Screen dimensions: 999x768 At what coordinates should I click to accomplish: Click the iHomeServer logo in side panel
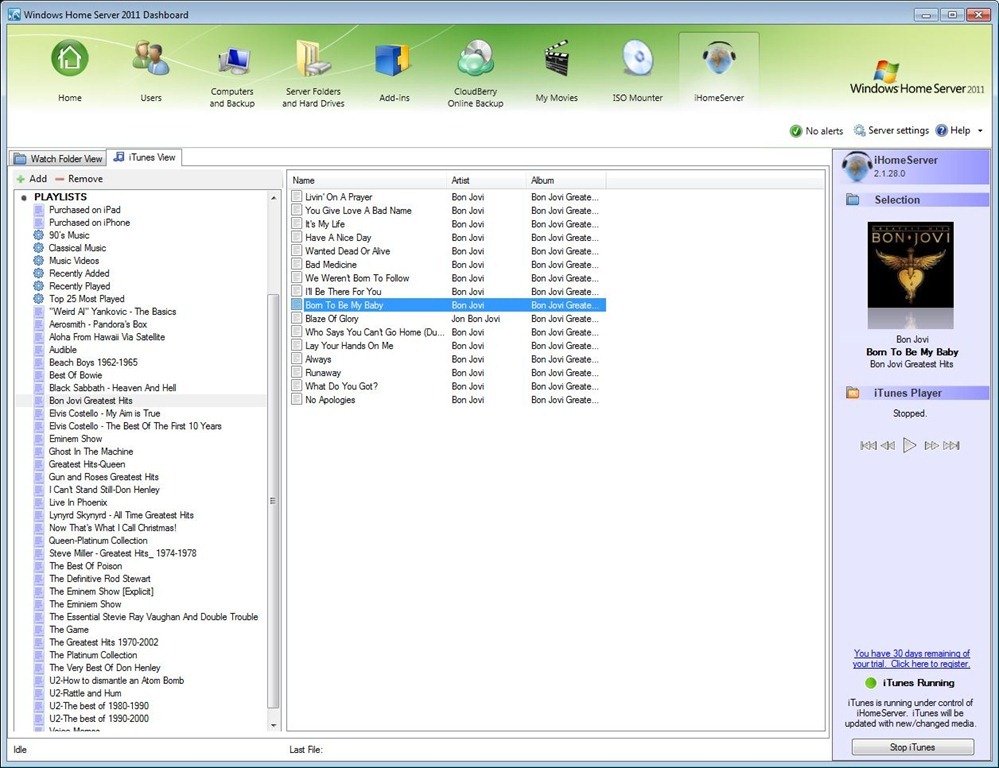(x=856, y=167)
